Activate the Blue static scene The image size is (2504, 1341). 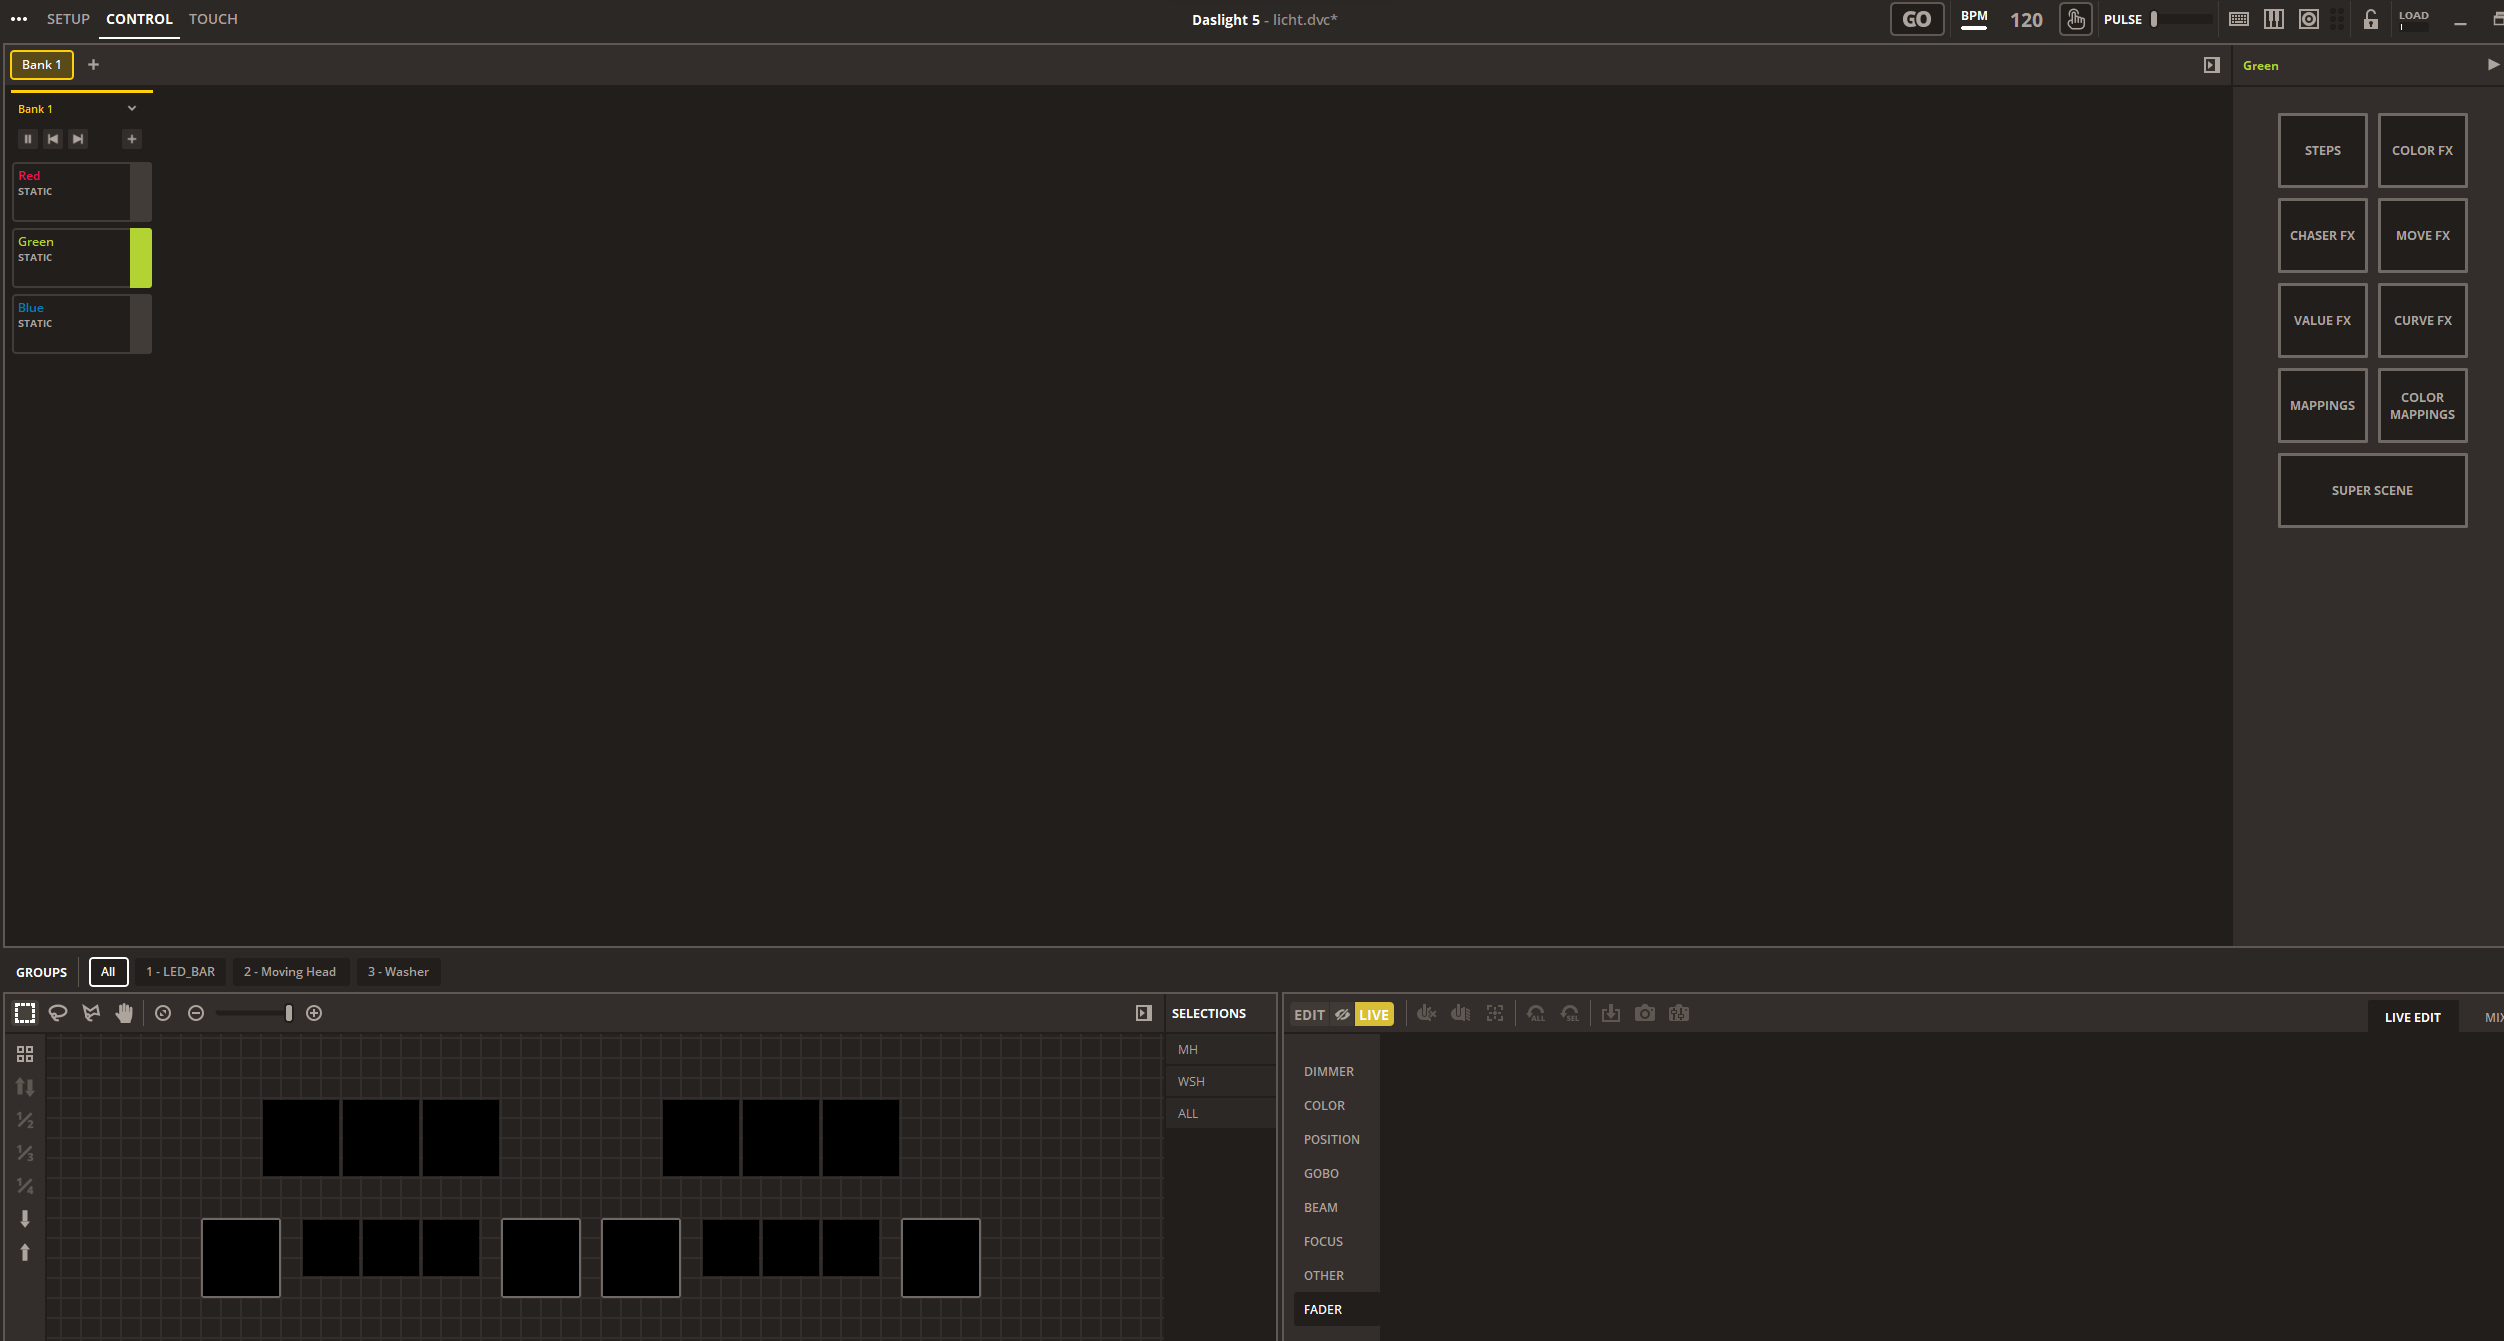[x=82, y=323]
